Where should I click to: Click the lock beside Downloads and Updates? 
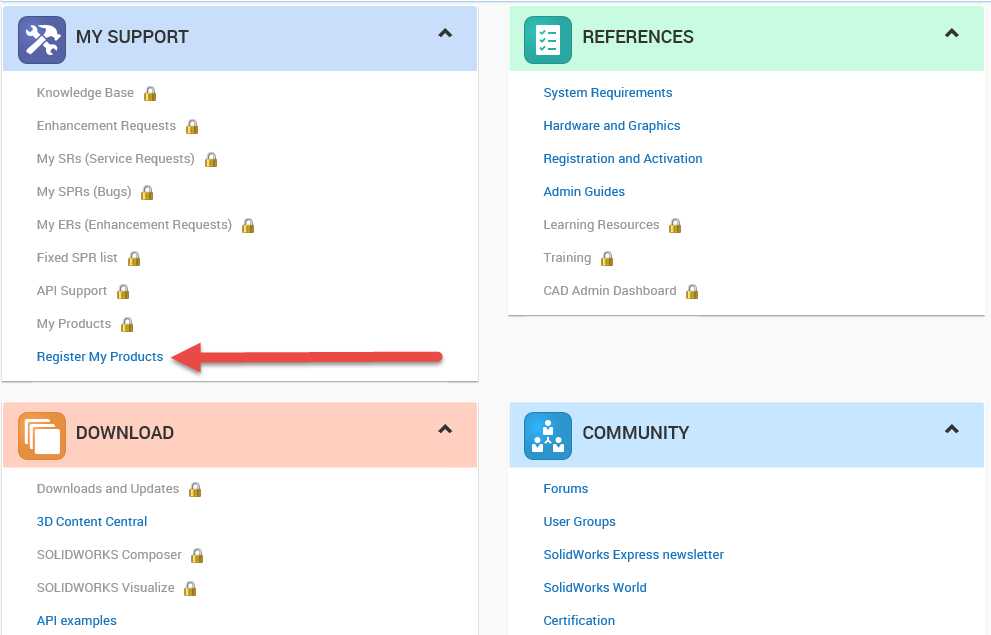[195, 489]
